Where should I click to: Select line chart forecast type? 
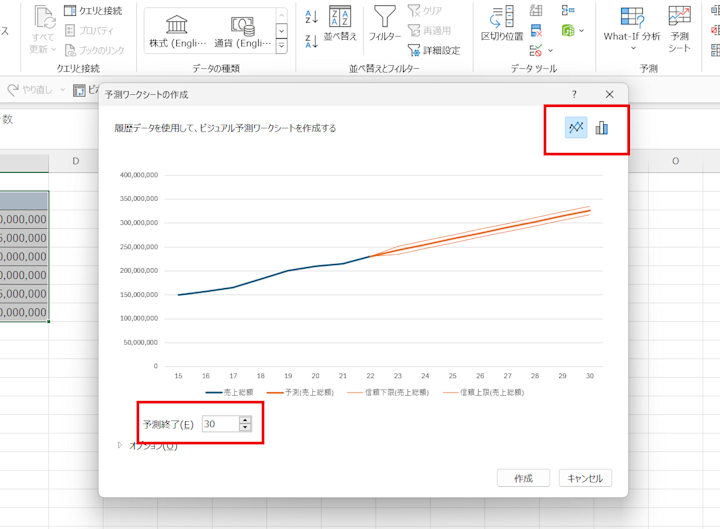[576, 128]
